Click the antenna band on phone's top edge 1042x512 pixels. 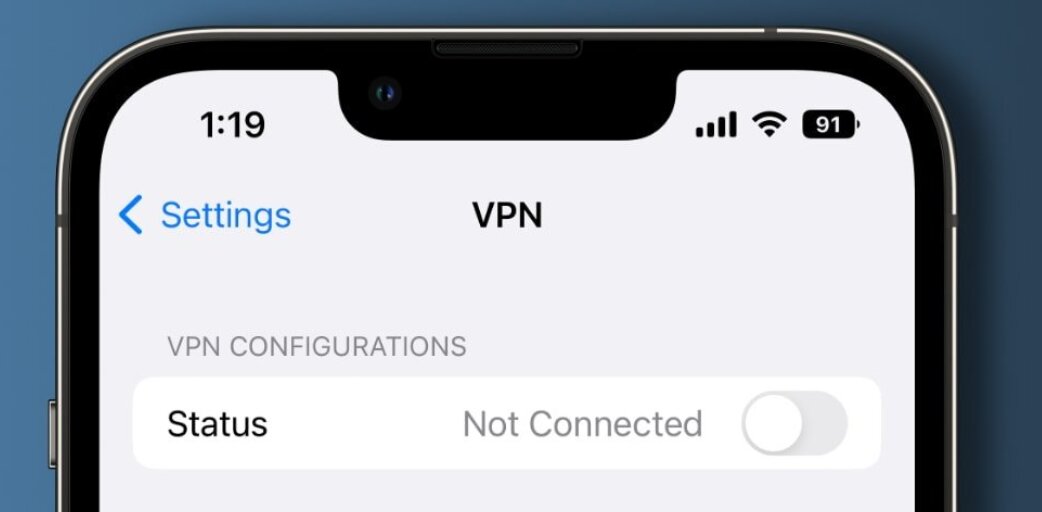pyautogui.click(x=770, y=31)
